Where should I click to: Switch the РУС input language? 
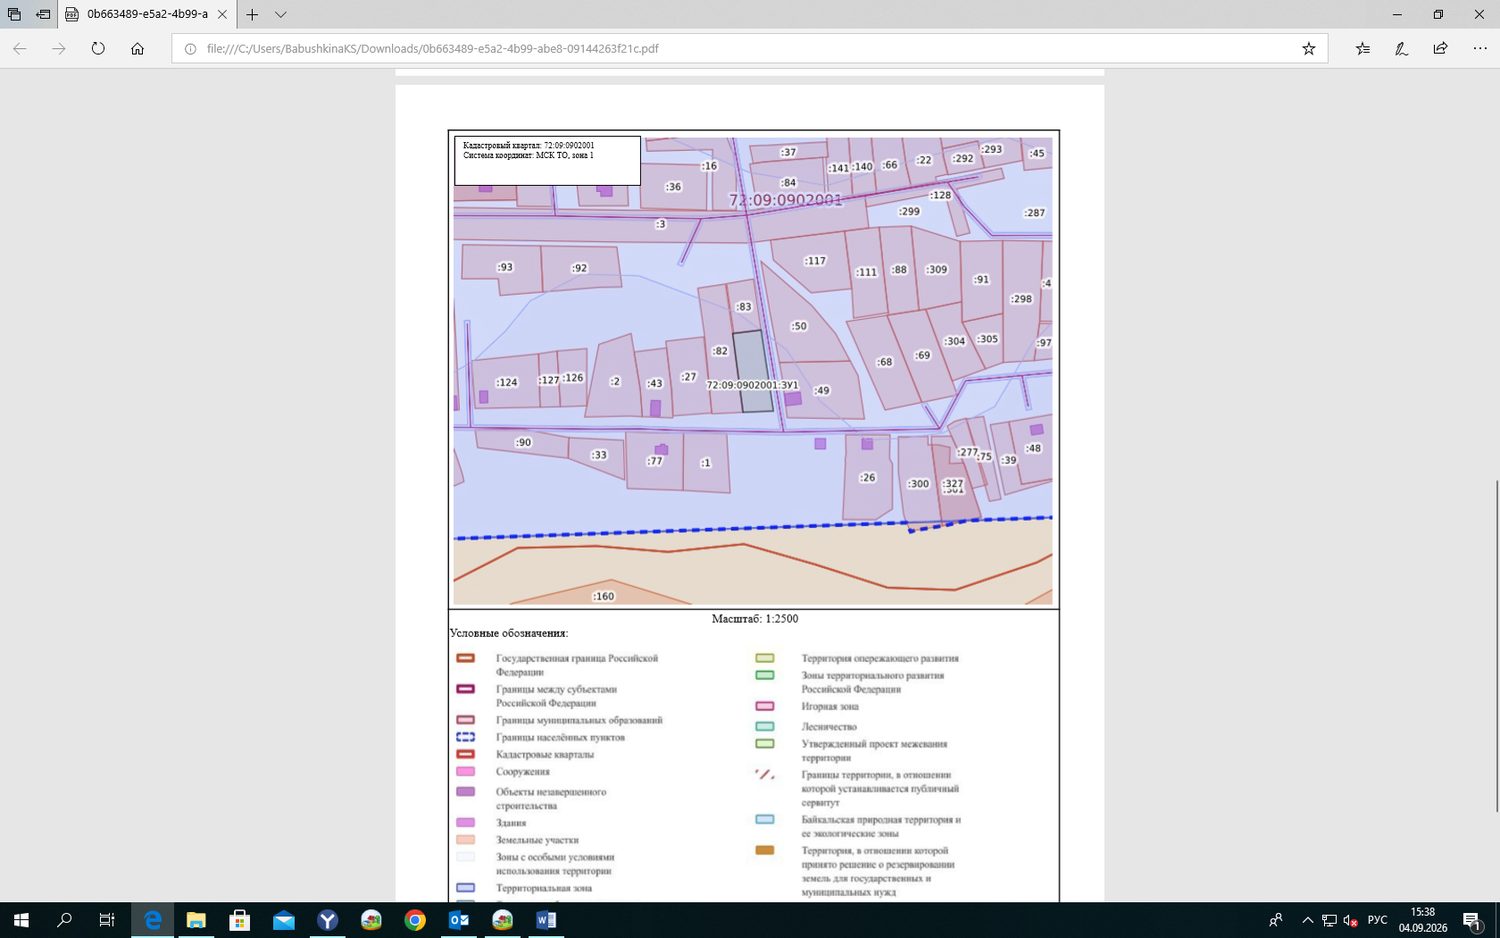pyautogui.click(x=1378, y=920)
